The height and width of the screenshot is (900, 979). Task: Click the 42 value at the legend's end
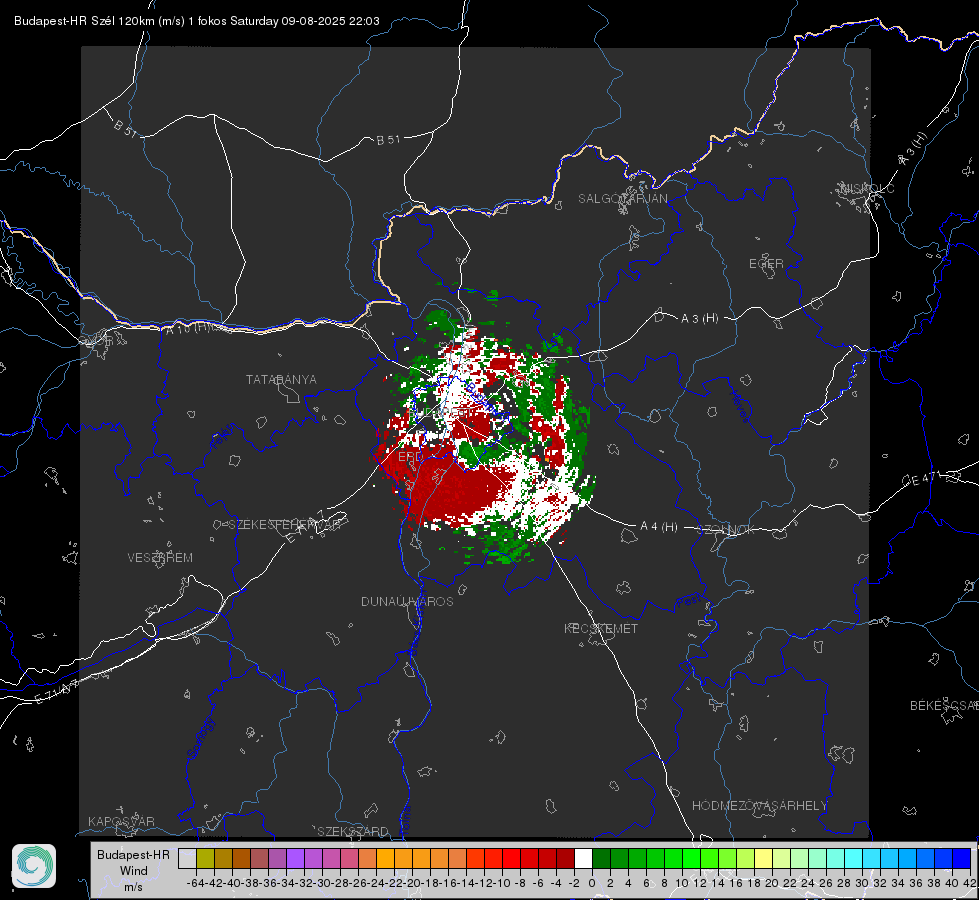pos(970,883)
